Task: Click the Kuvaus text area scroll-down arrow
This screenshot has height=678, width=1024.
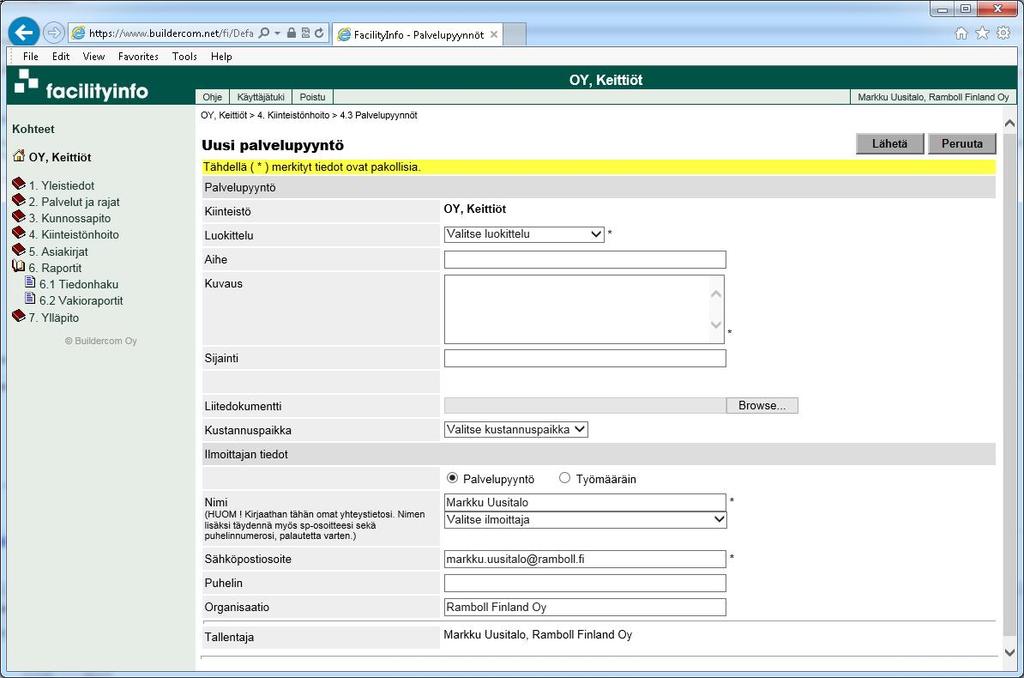Action: click(x=716, y=325)
